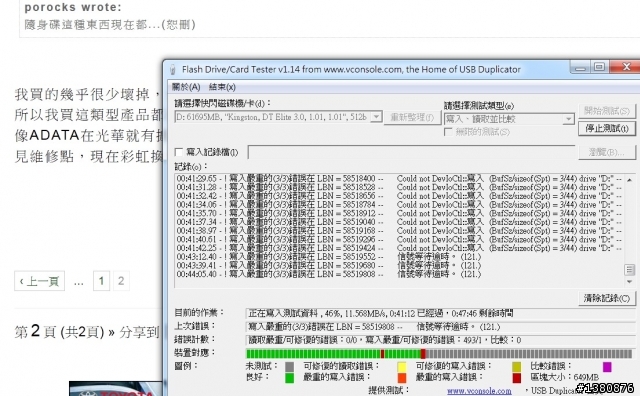Minimize the Flash Drive Tester window
640x396 pixels.
[x=580, y=67]
